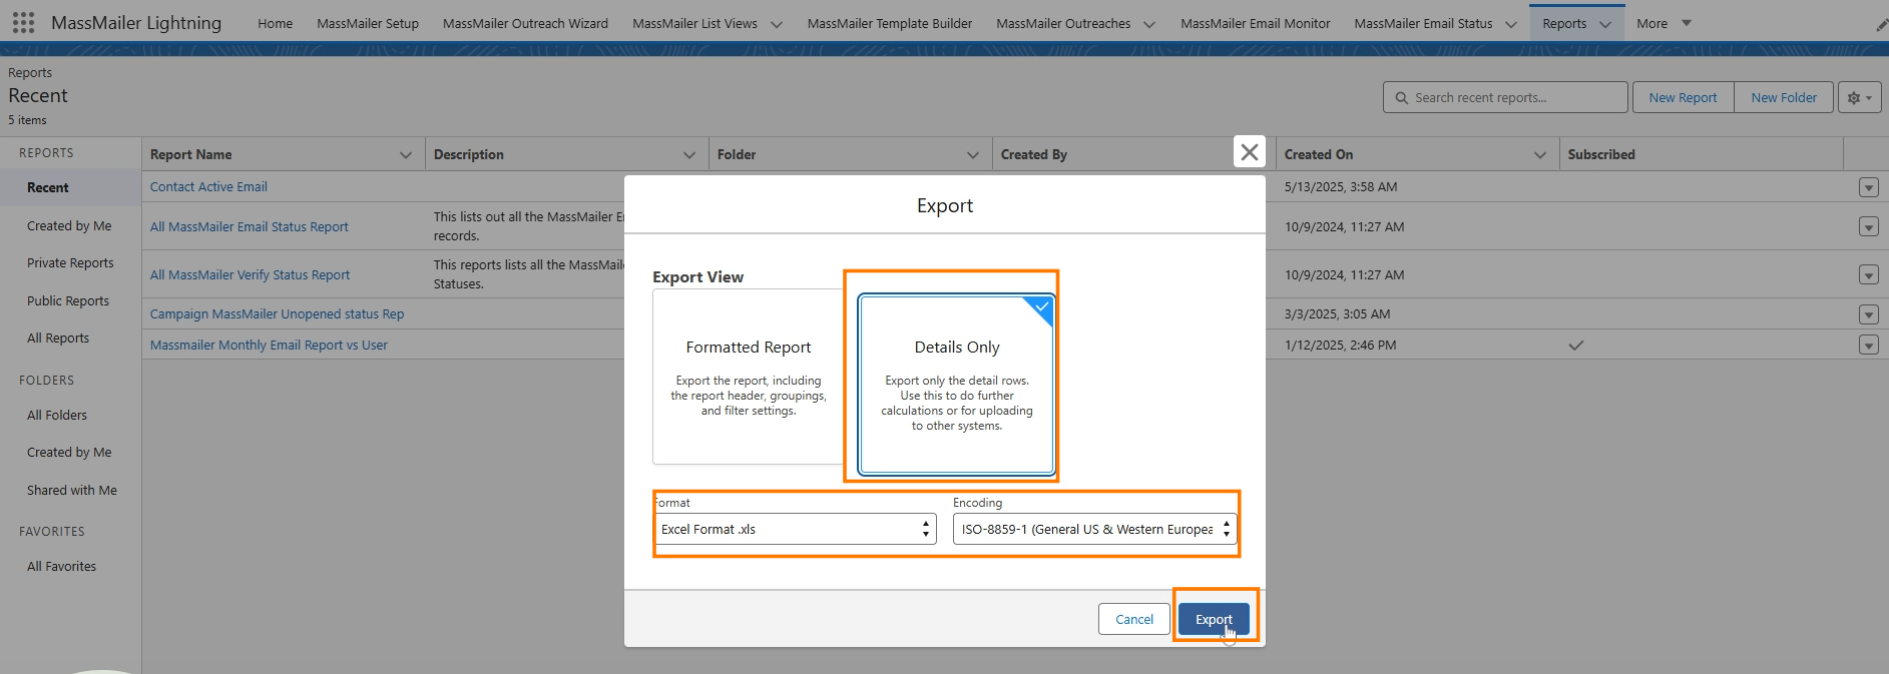
Task: Open MassMailer Outreaches tab chevron
Action: [x=1149, y=24]
